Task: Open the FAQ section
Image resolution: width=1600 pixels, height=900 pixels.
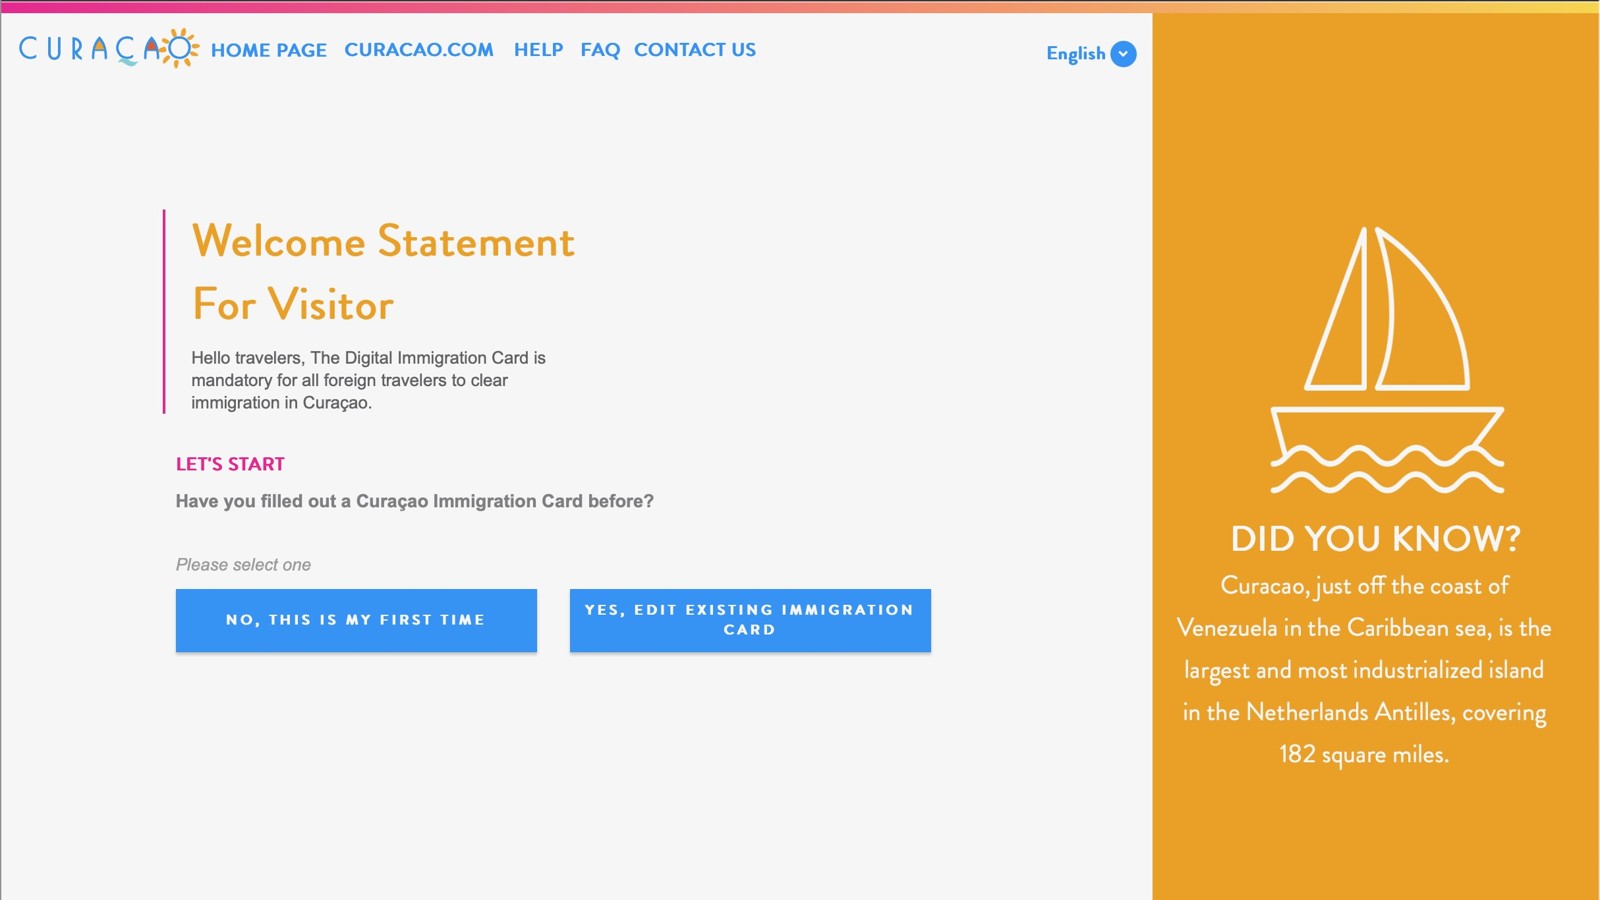Action: tap(599, 50)
